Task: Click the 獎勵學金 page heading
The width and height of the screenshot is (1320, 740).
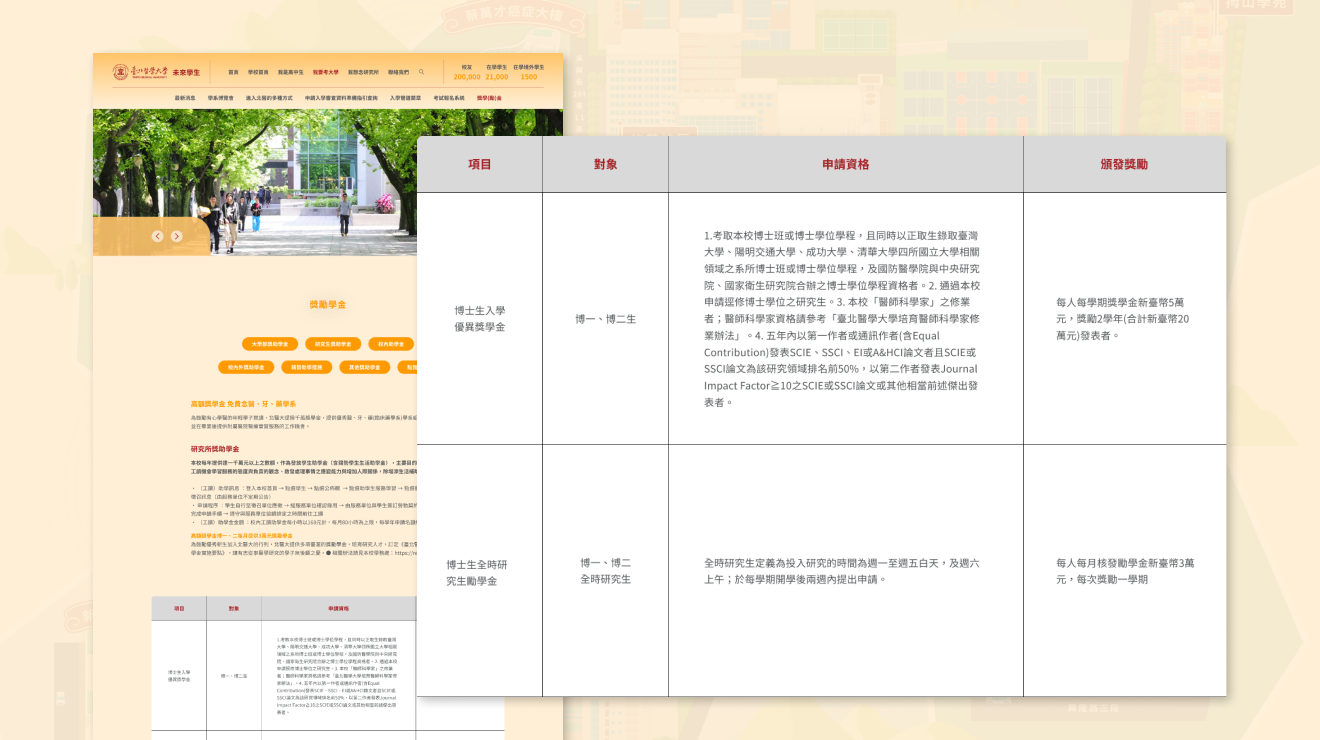Action: [327, 304]
